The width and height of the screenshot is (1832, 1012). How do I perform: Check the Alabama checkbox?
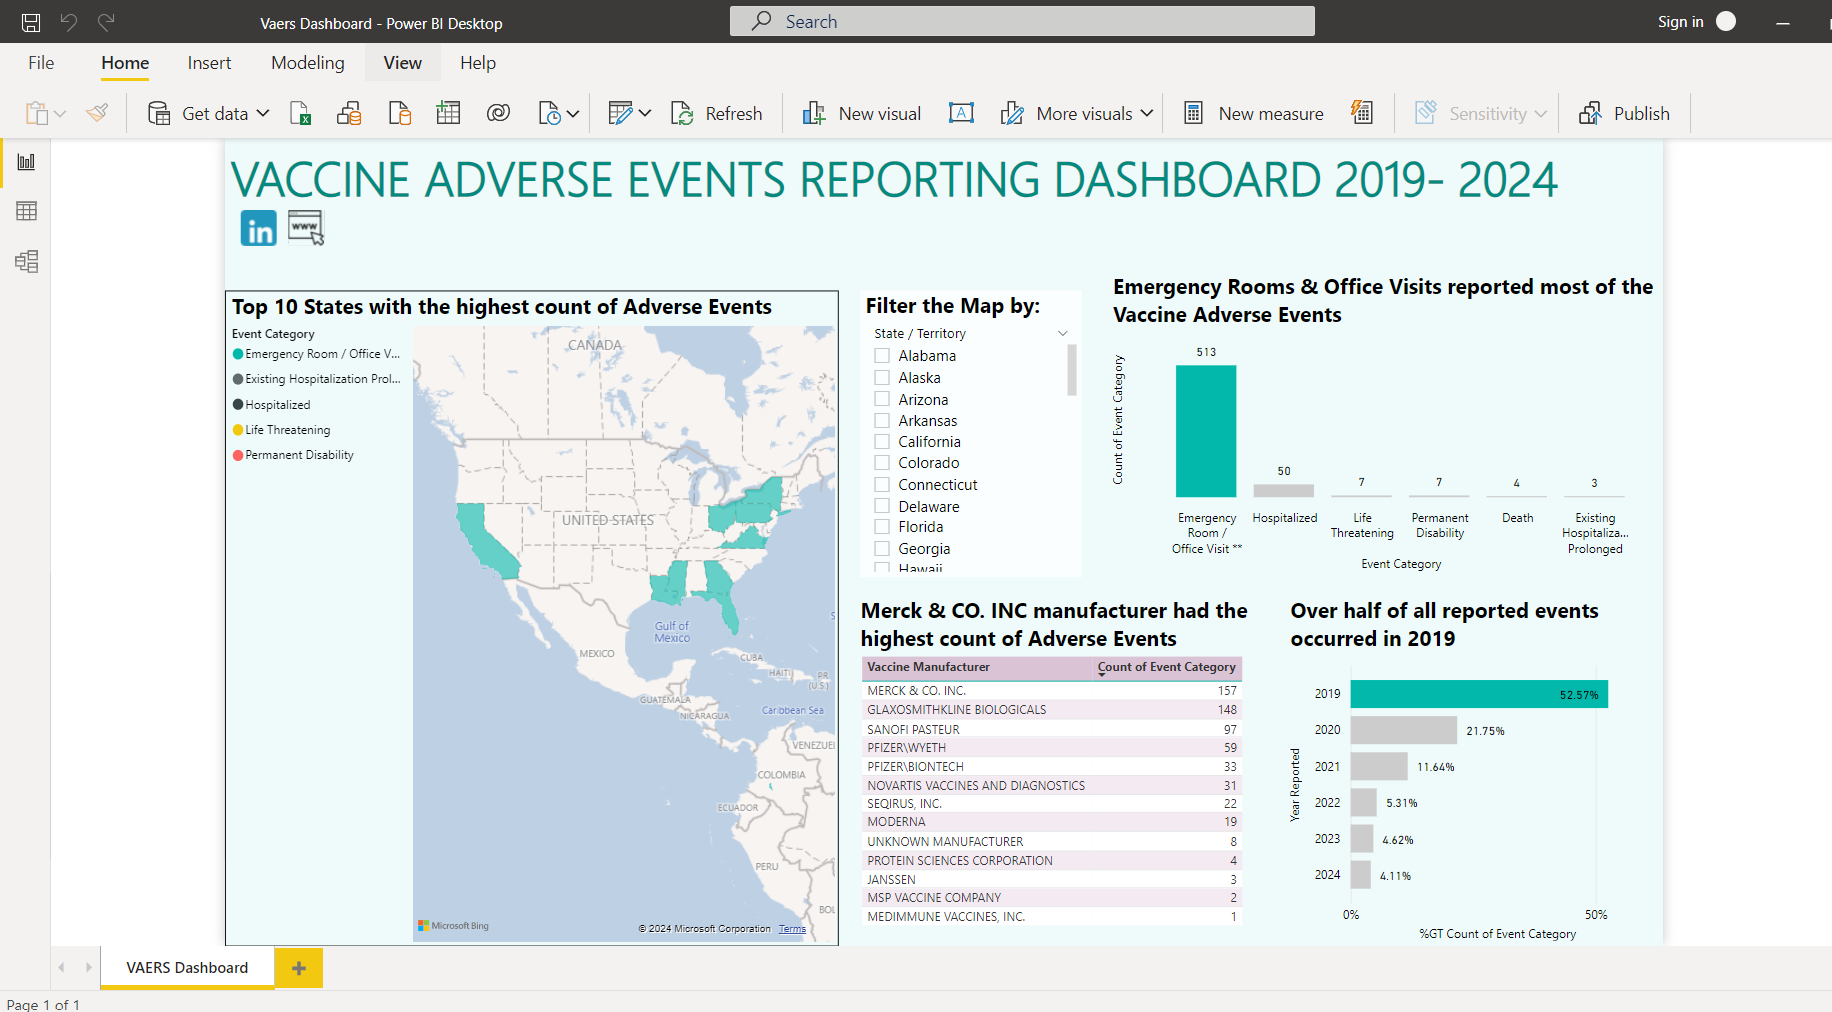[x=882, y=356]
